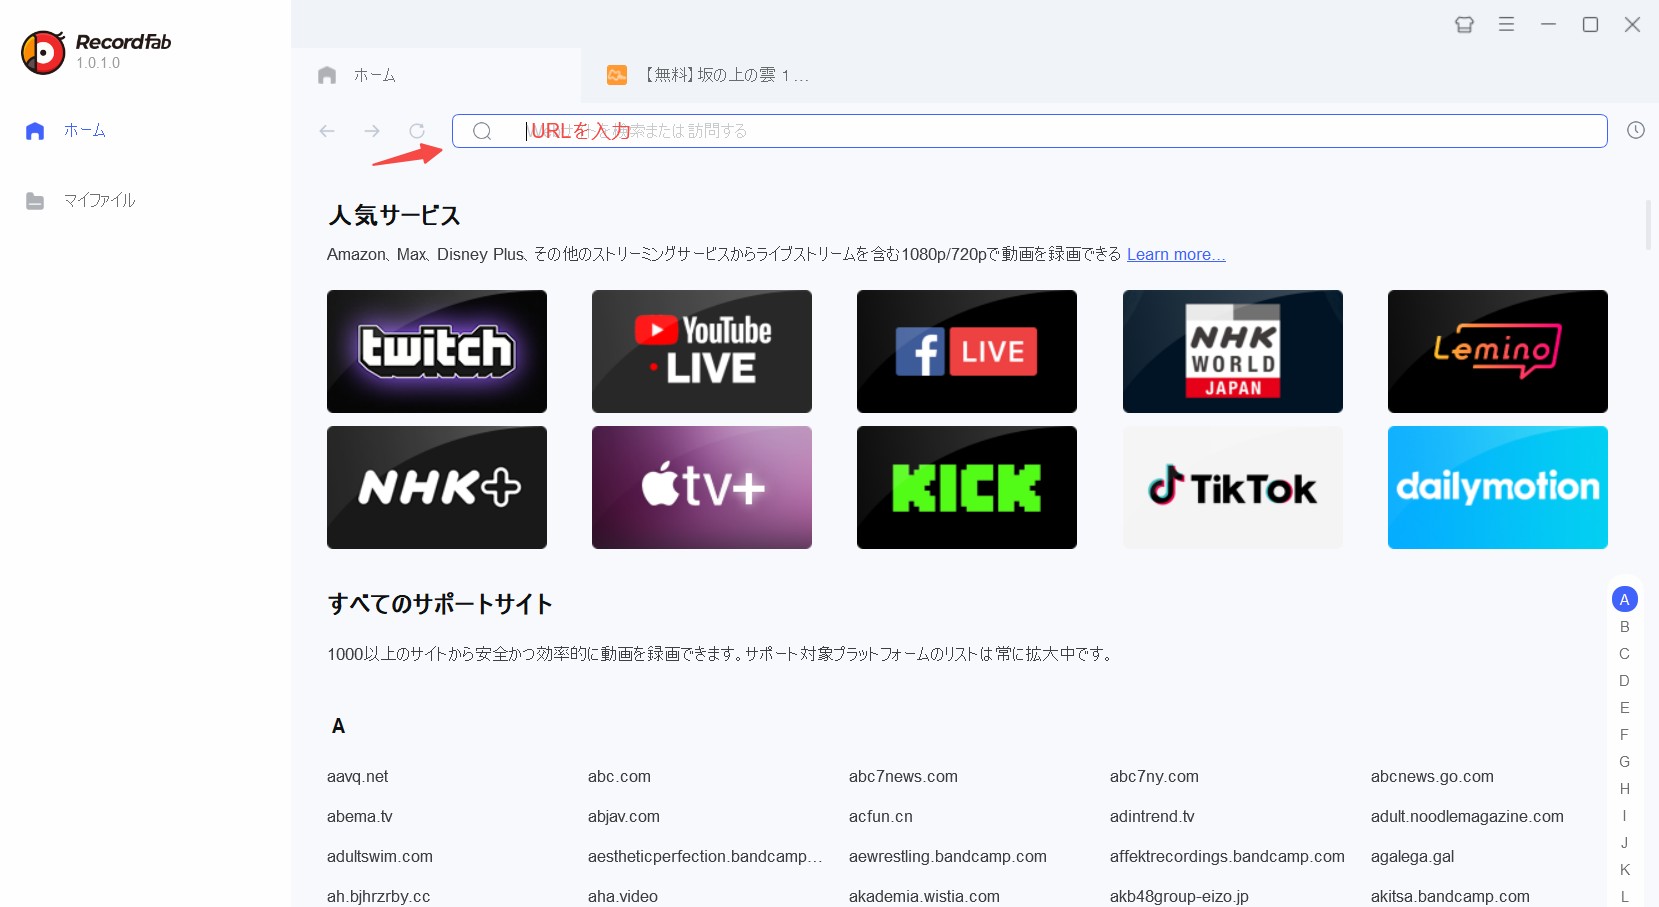Open the NHK+ service tile
Screen dimensions: 1659x907
[x=437, y=487]
